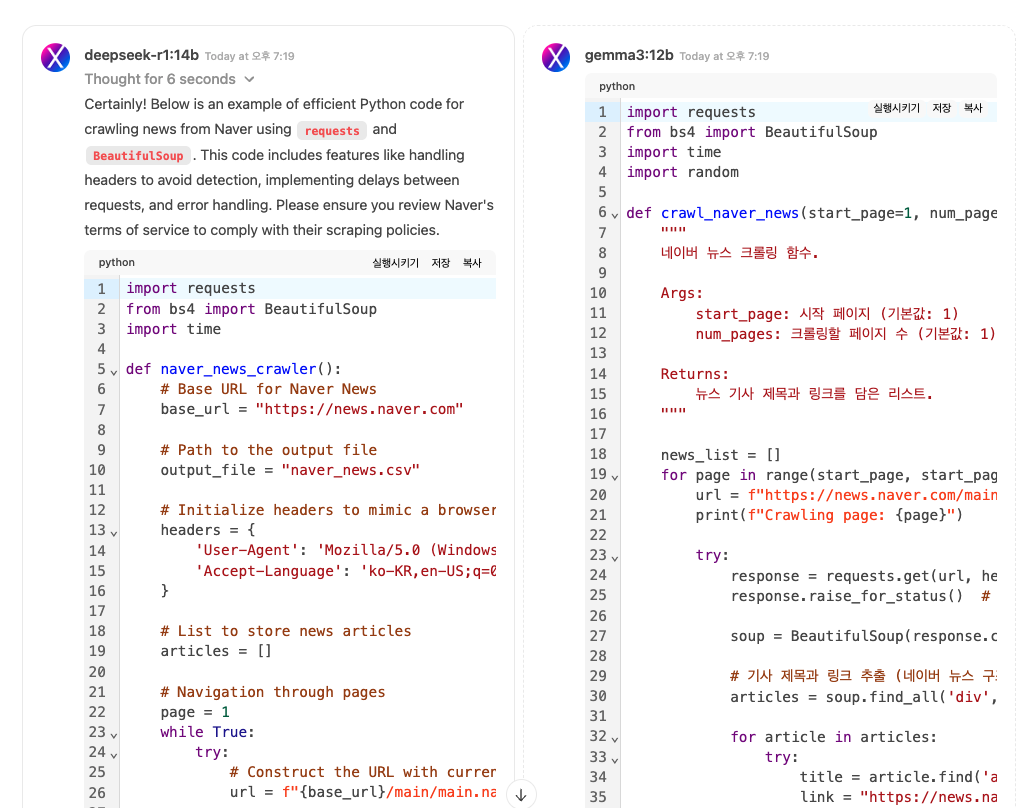Viewport: 1035px width, 808px height.
Task: Click the gemma3:12b model avatar icon
Action: 556,57
